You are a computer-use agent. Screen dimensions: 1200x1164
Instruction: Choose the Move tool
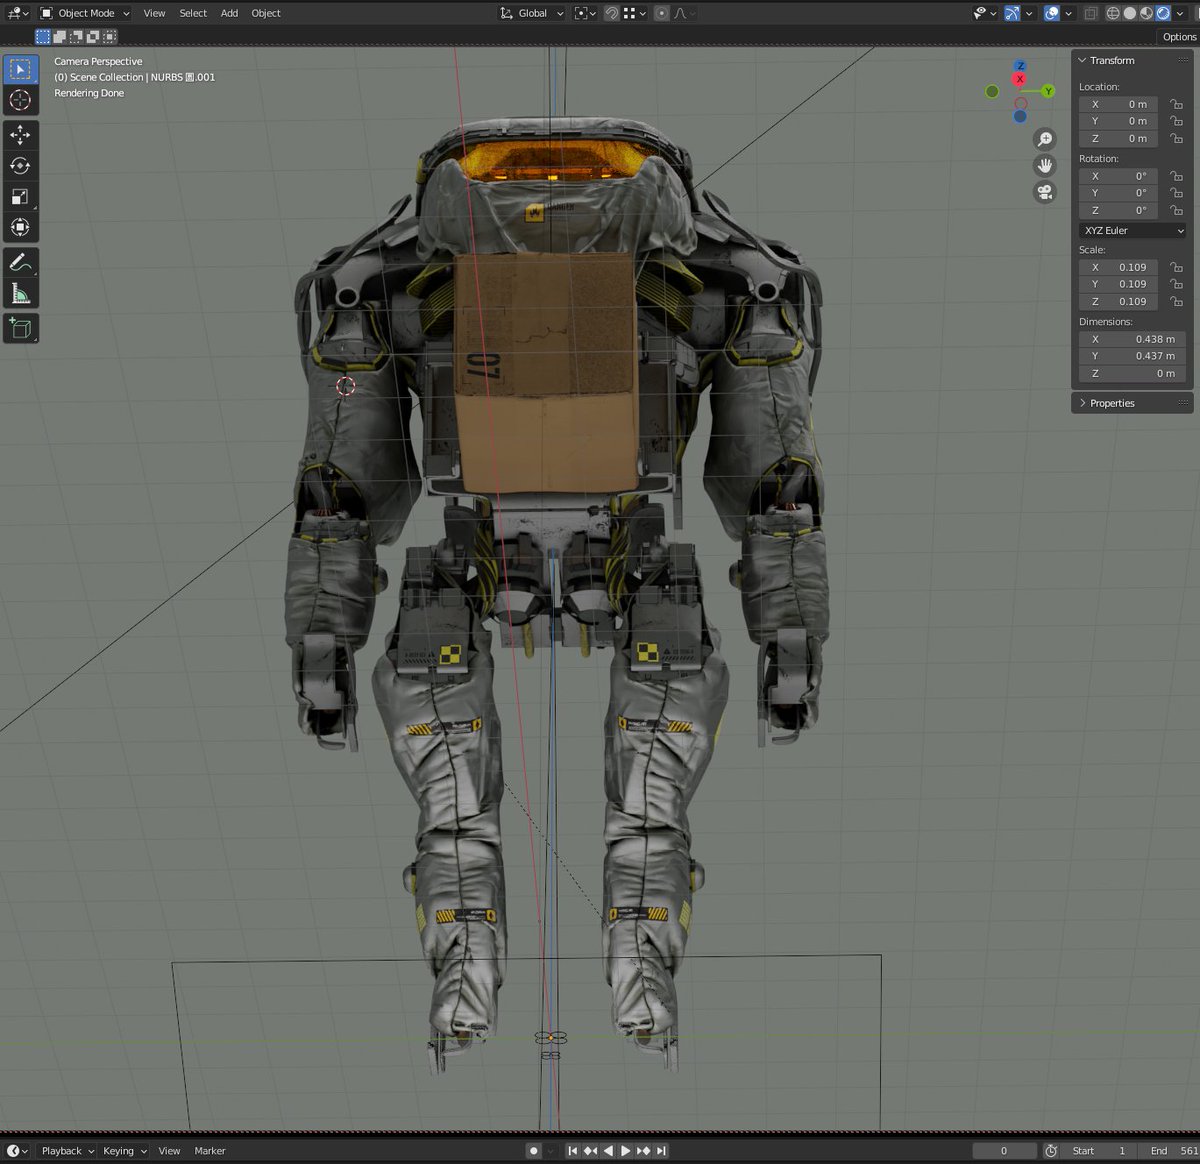click(x=20, y=135)
